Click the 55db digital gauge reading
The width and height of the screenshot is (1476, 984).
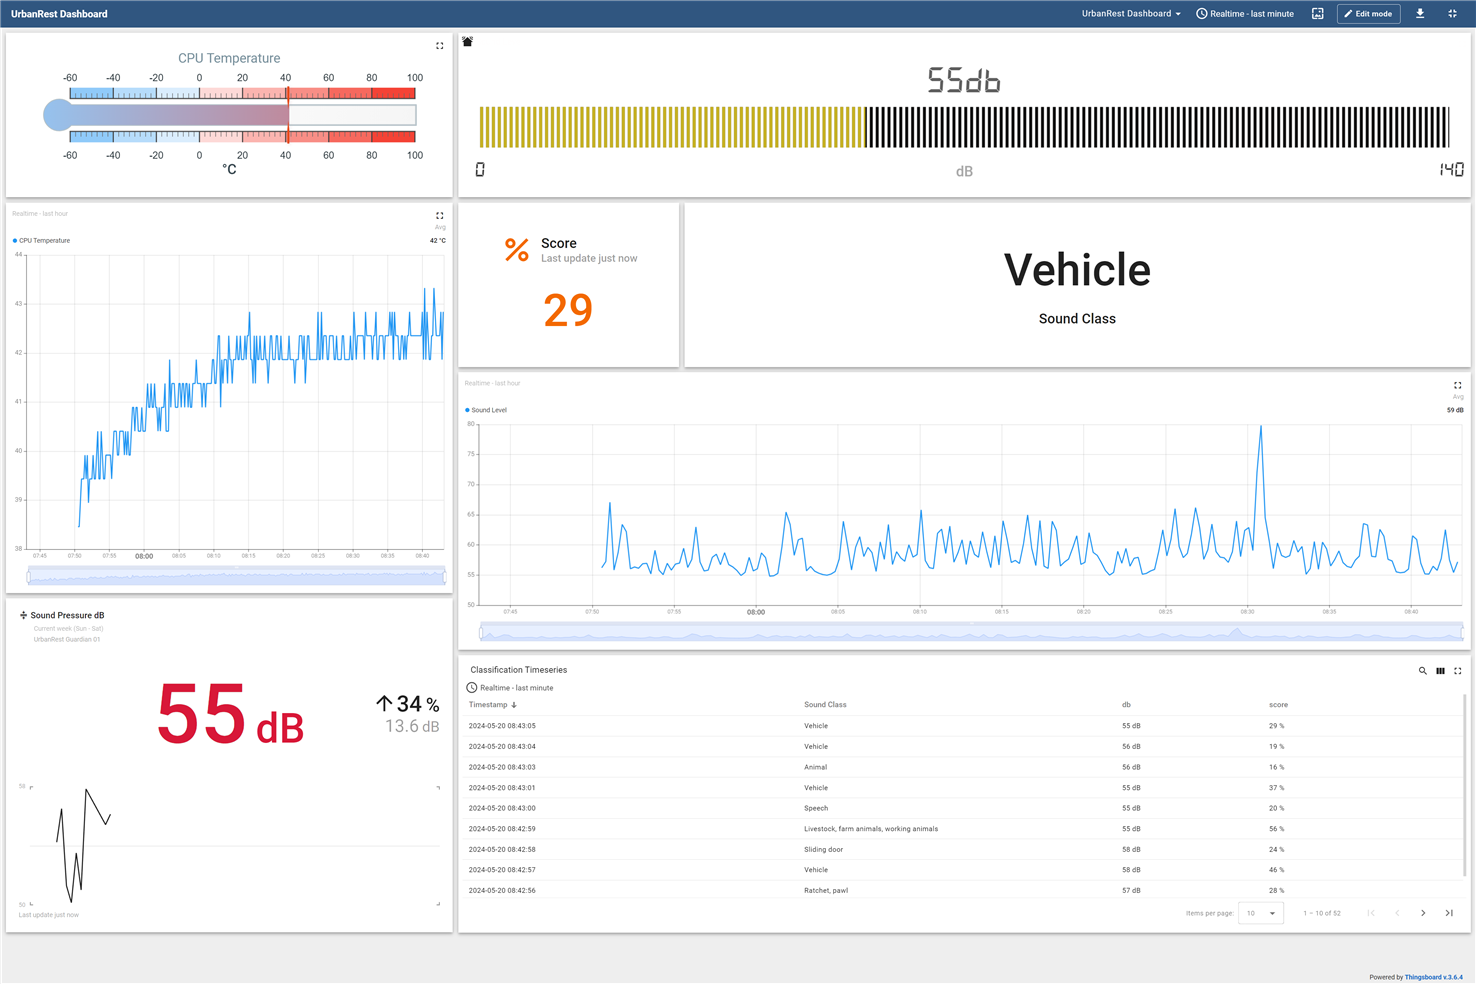[x=964, y=81]
